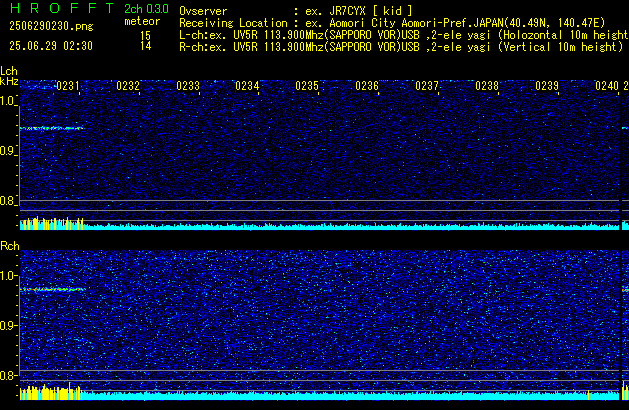Click the 0238 time marker
The height and width of the screenshot is (410, 629).
(487, 86)
